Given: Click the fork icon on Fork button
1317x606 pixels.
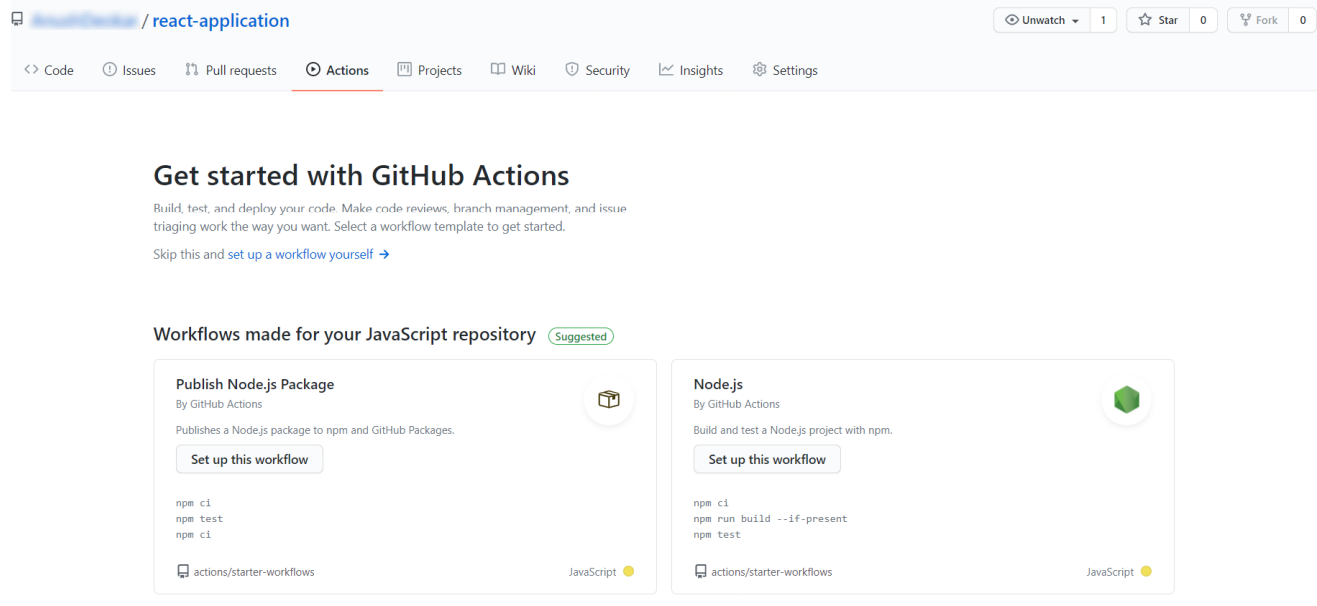Looking at the screenshot, I should tap(1245, 20).
